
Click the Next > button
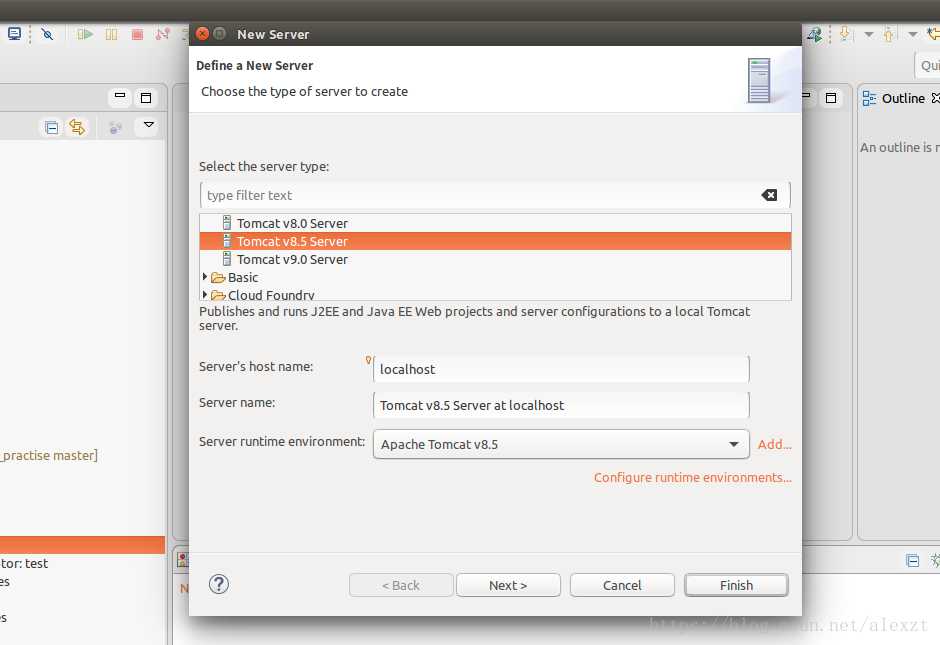pos(508,585)
